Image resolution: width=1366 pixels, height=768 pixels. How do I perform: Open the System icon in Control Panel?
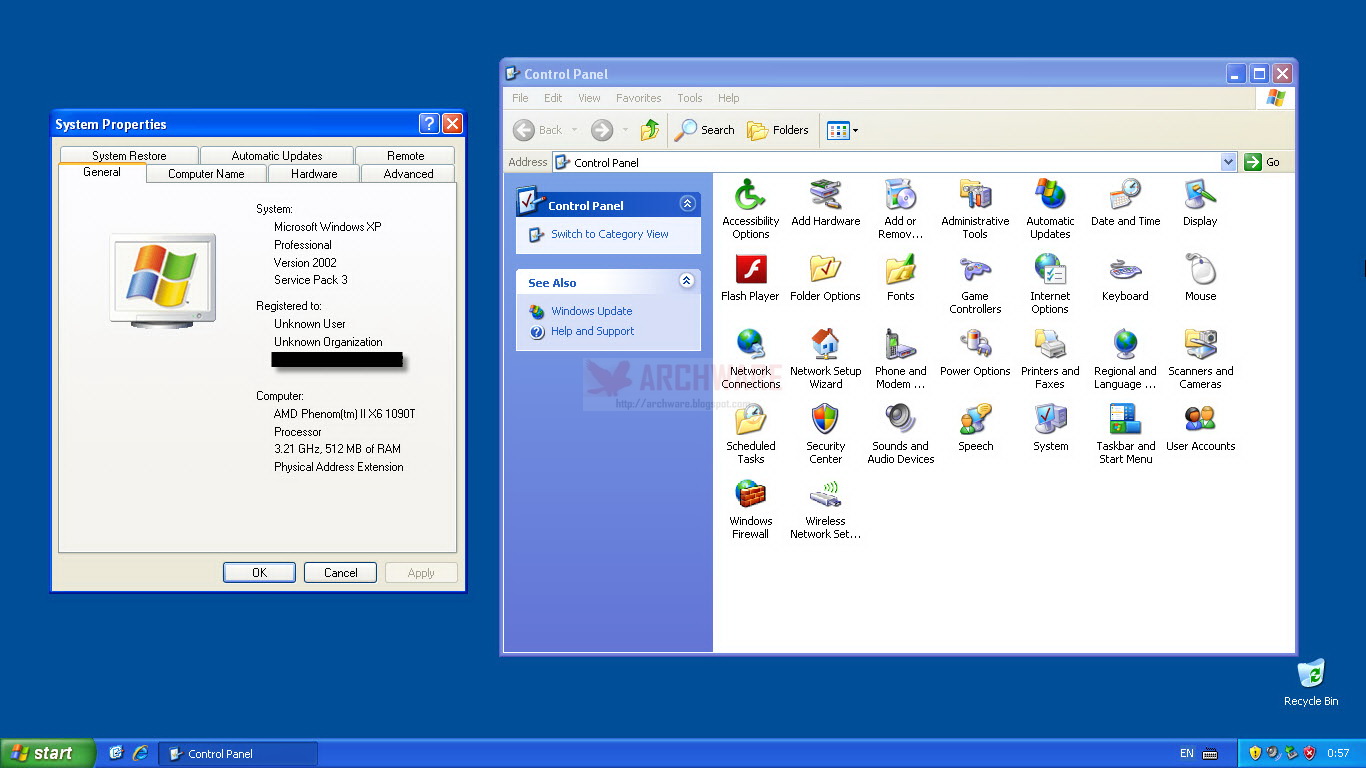click(1050, 427)
